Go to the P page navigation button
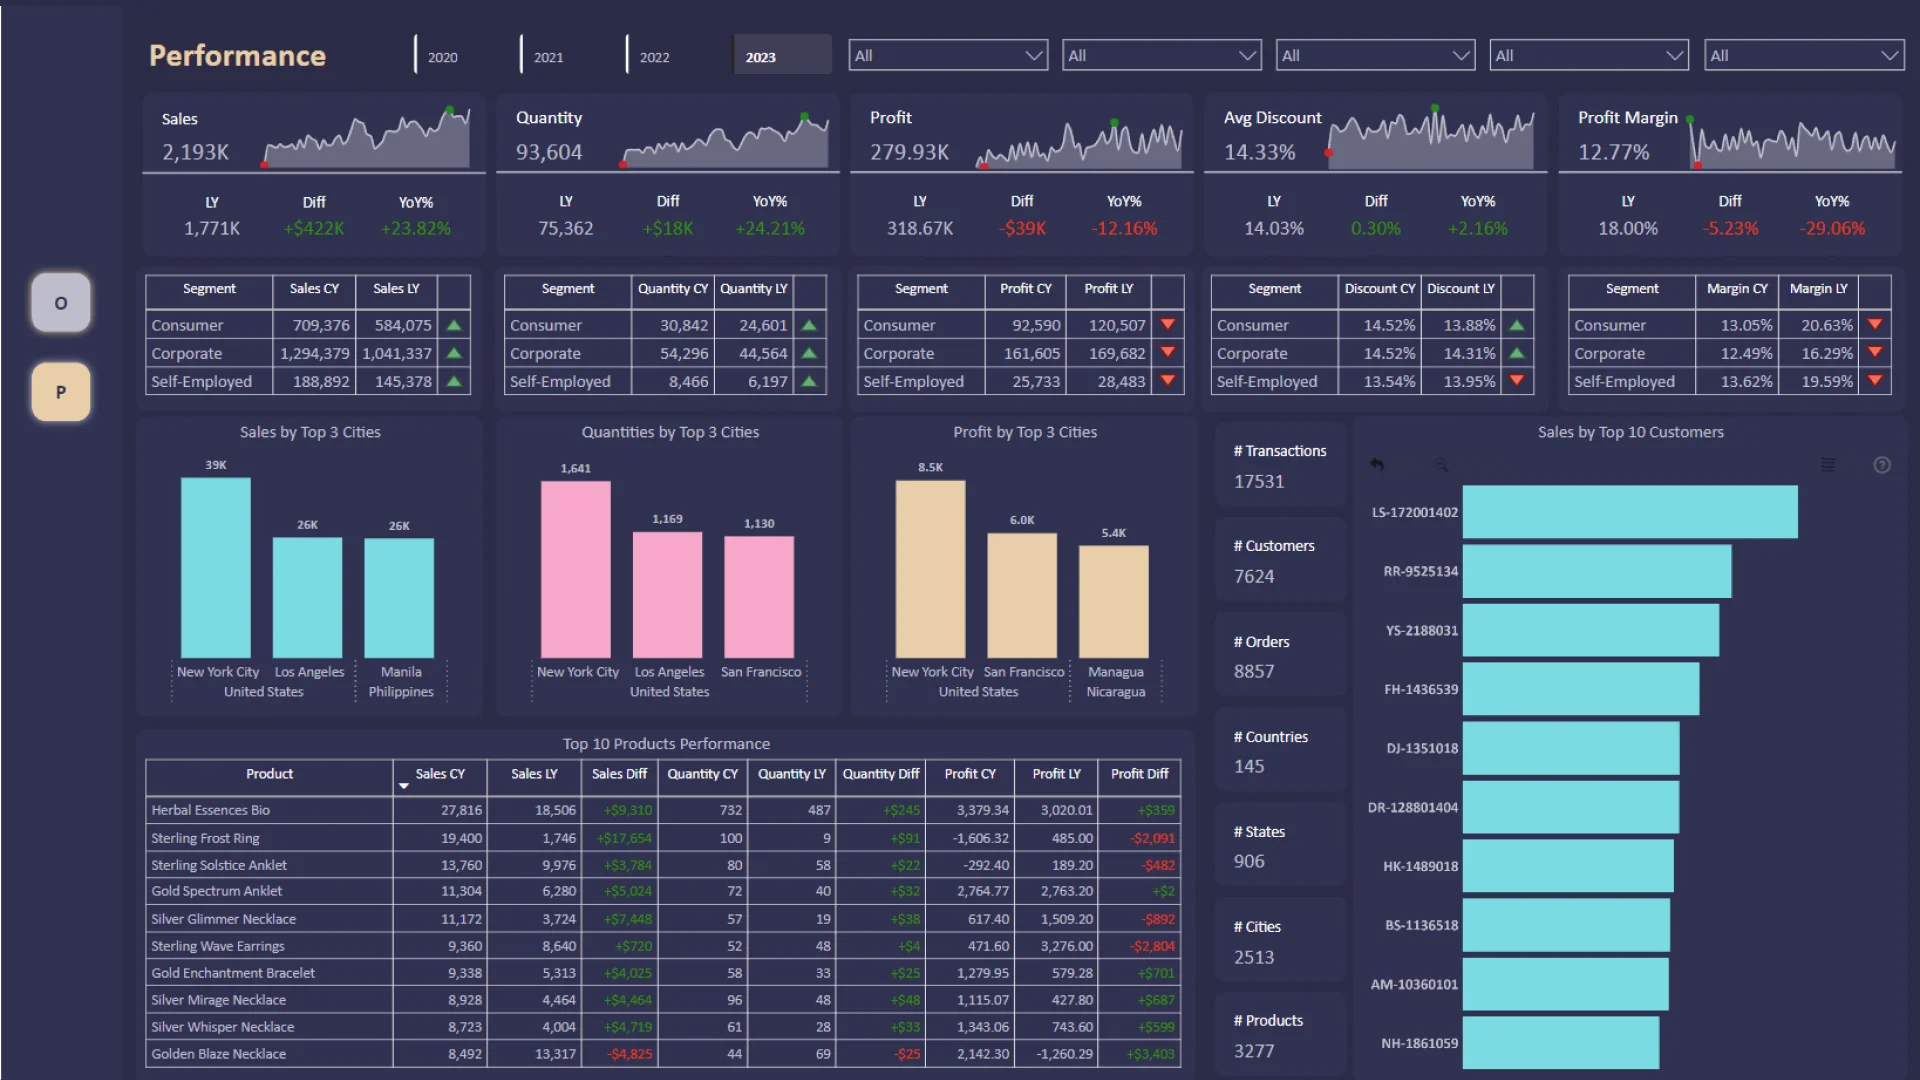 (61, 391)
